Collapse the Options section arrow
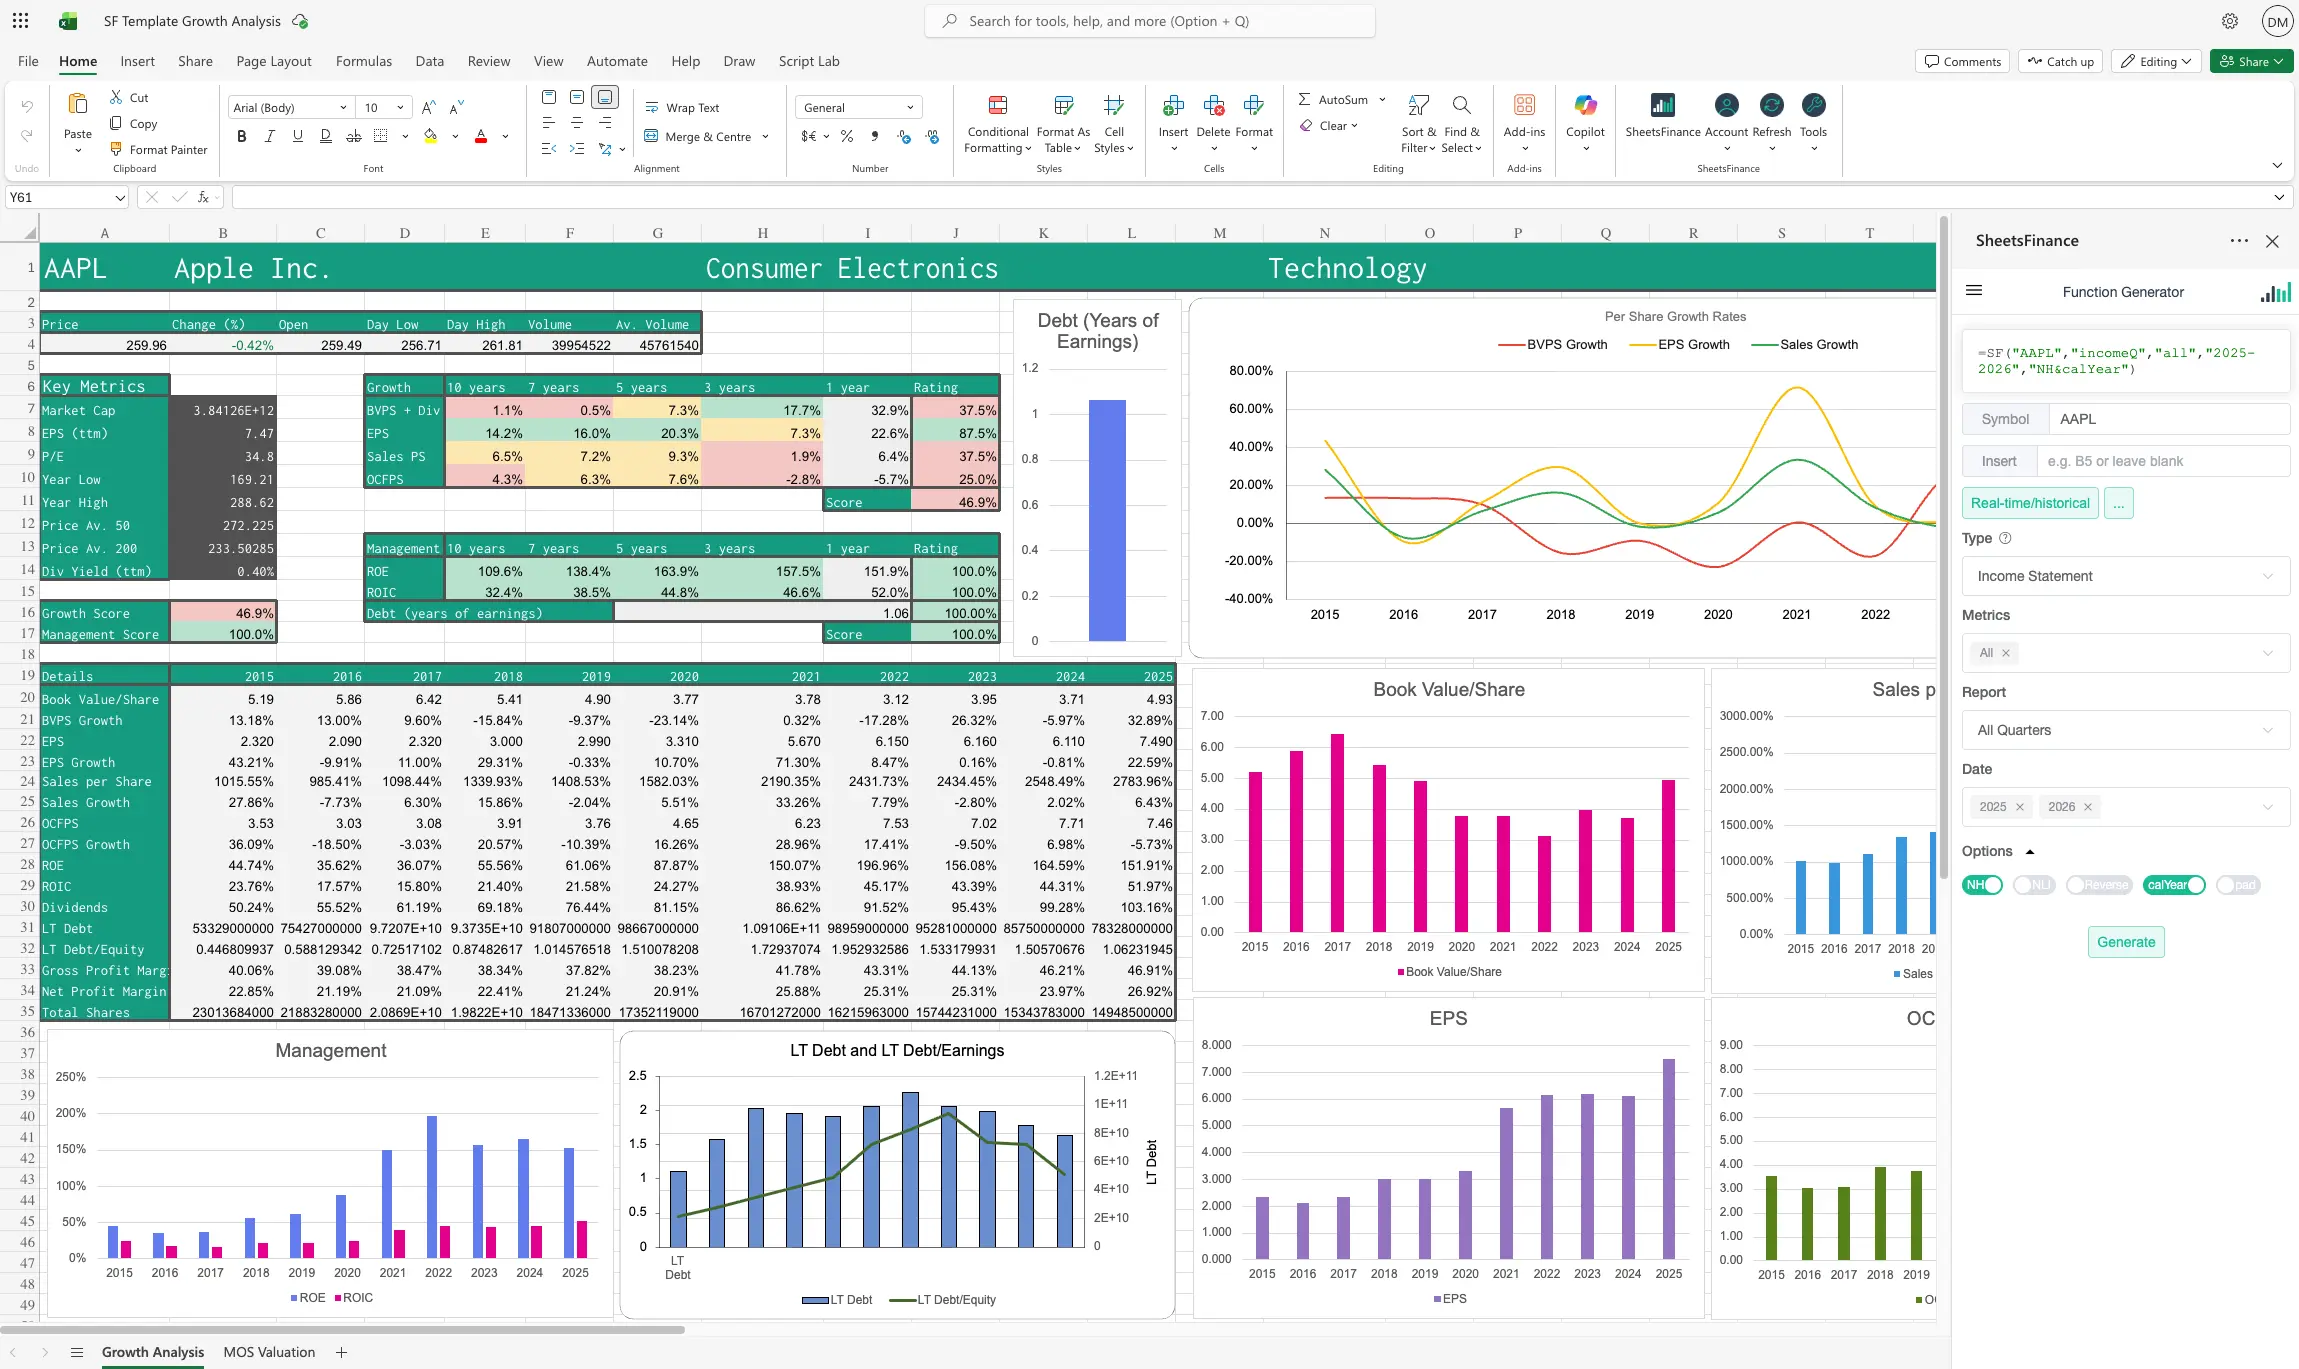2299x1369 pixels. (x=2030, y=852)
